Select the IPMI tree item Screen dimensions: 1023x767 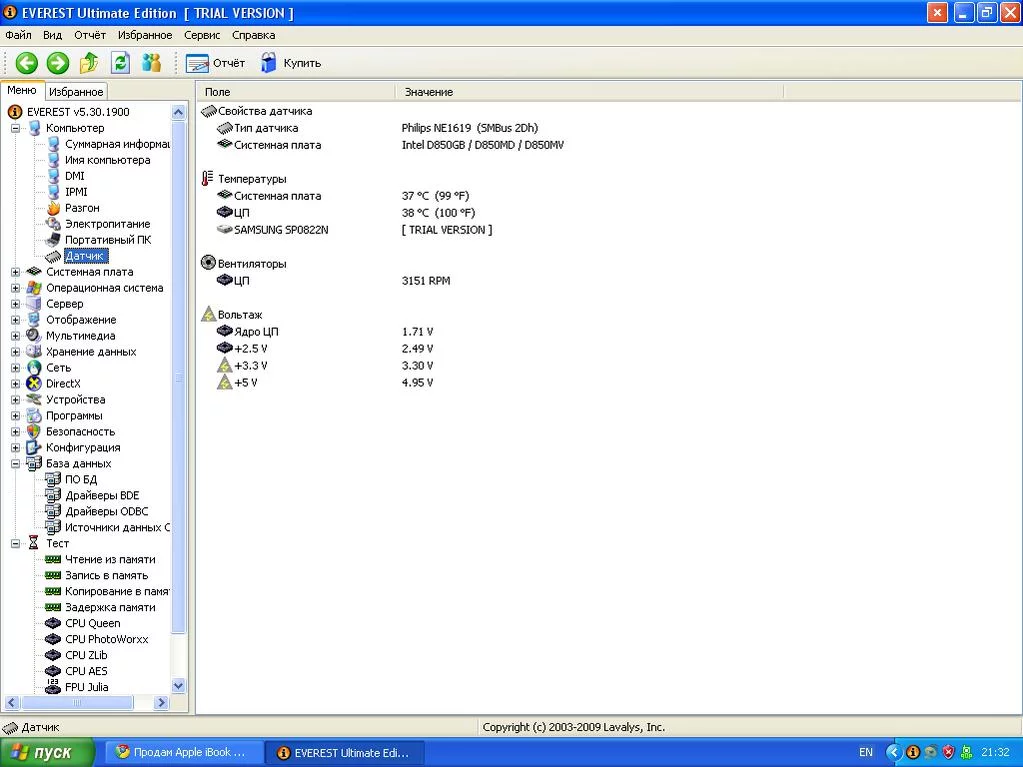pyautogui.click(x=76, y=192)
